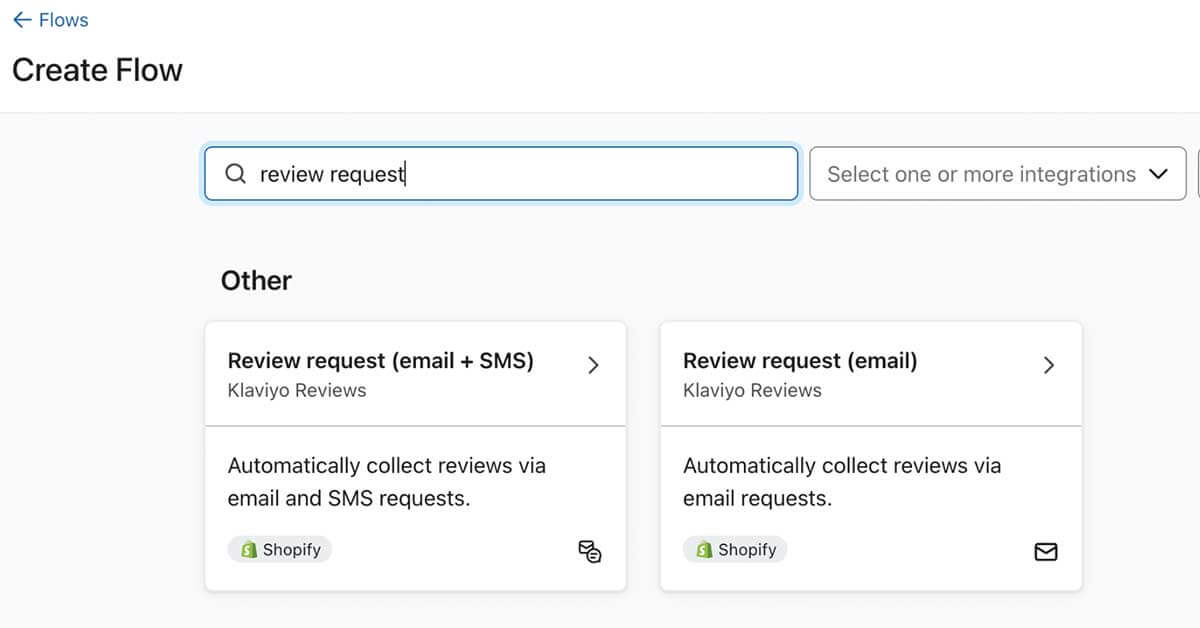Click the Shopify badge on the email + SMS card
Viewport: 1200px width, 628px height.
[280, 549]
